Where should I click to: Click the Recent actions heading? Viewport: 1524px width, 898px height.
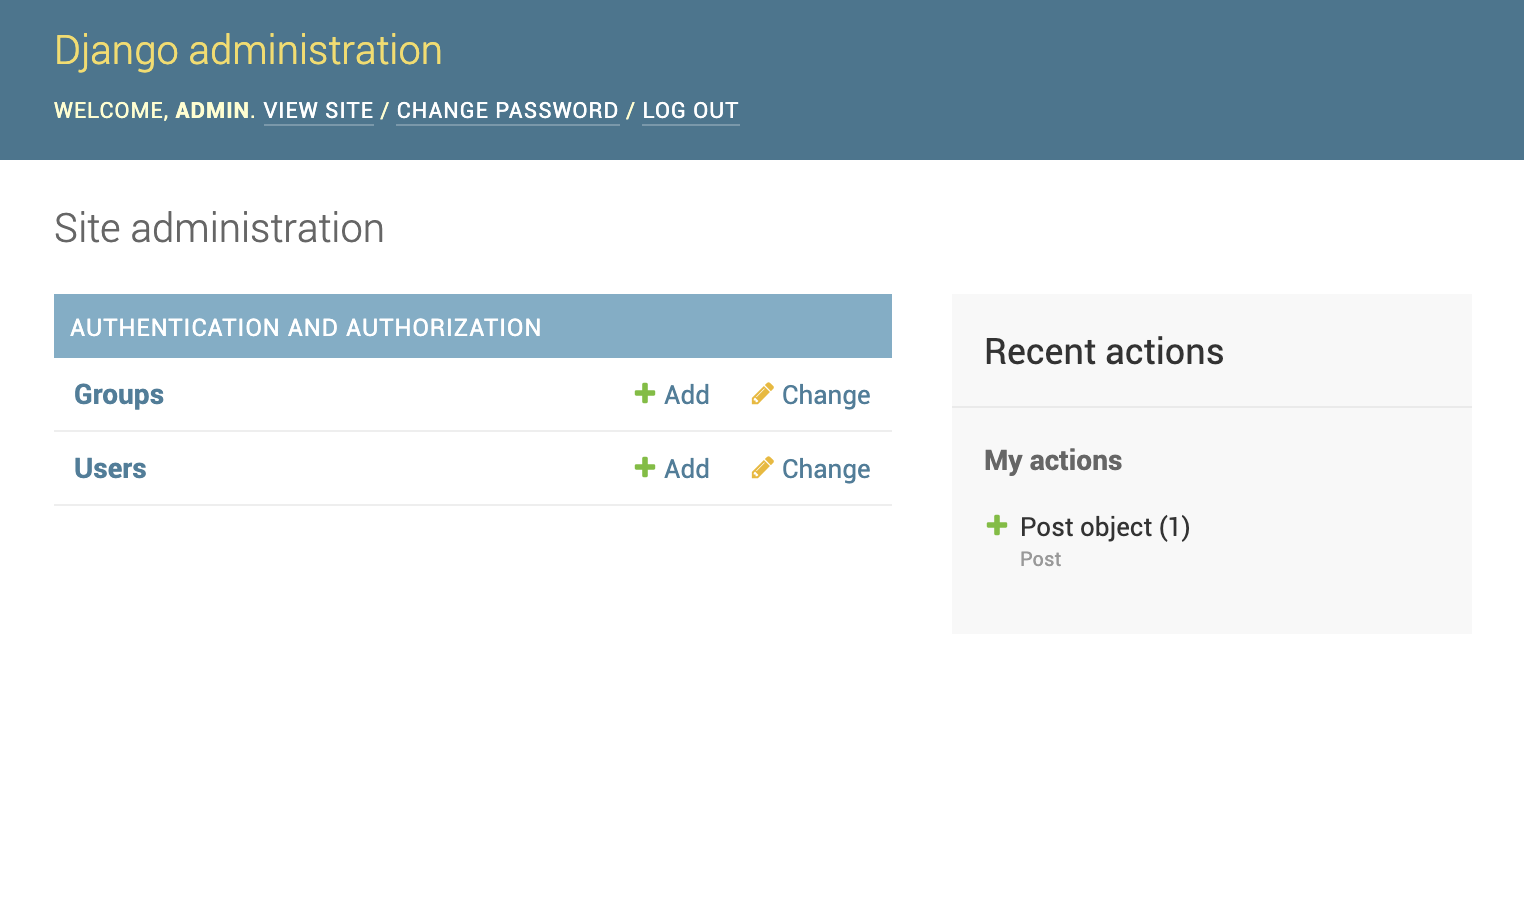1104,352
